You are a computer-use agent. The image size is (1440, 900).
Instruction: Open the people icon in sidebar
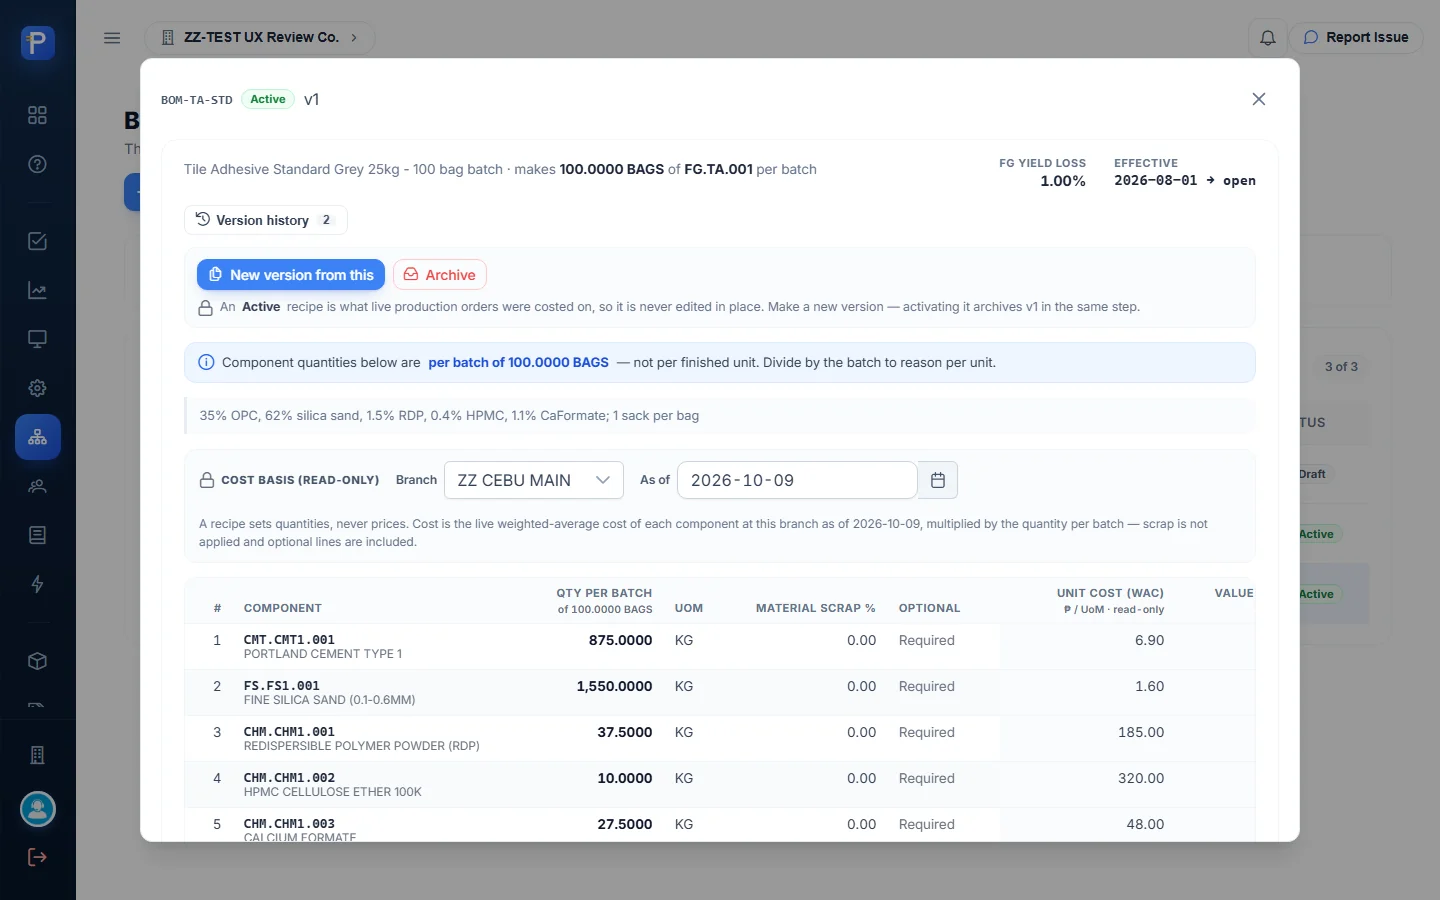click(x=38, y=486)
